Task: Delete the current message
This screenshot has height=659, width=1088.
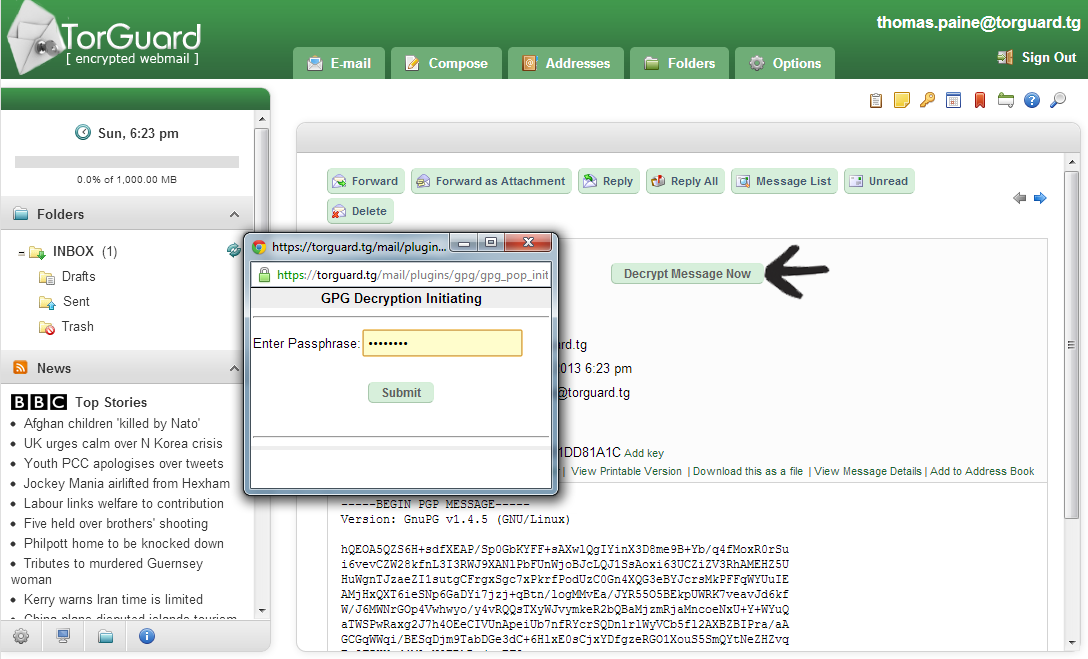Action: click(x=360, y=211)
